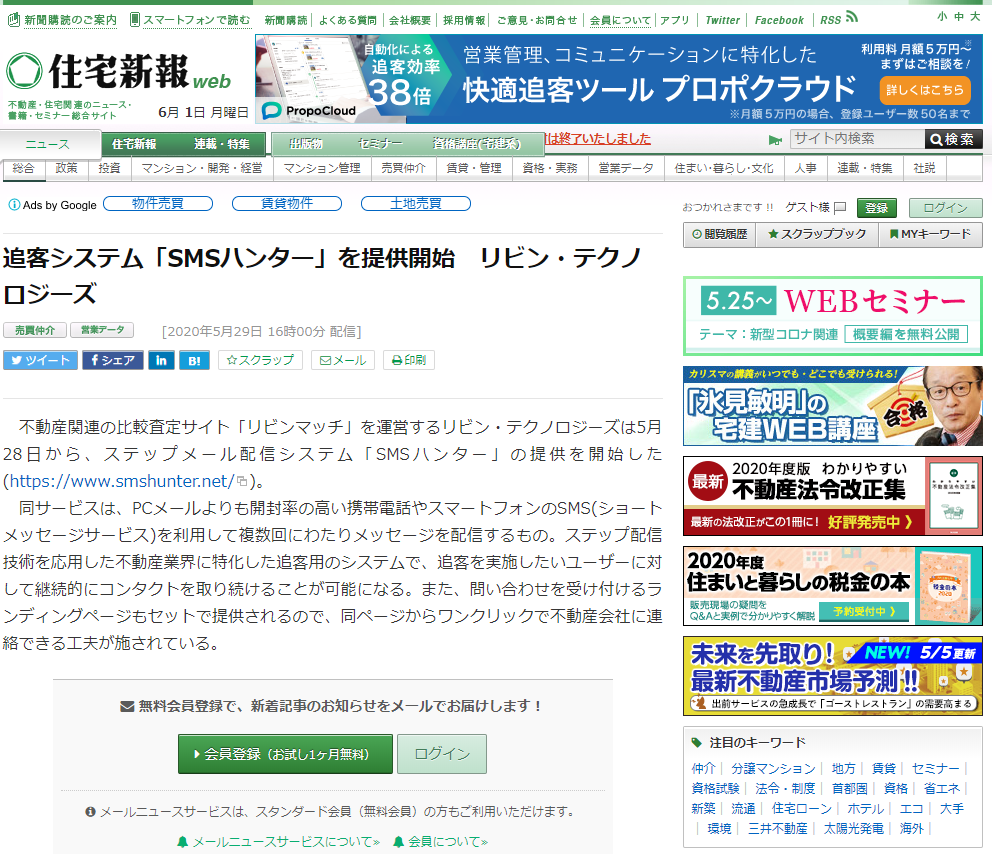Choose 社説 category
This screenshot has width=992, height=854.
(924, 168)
